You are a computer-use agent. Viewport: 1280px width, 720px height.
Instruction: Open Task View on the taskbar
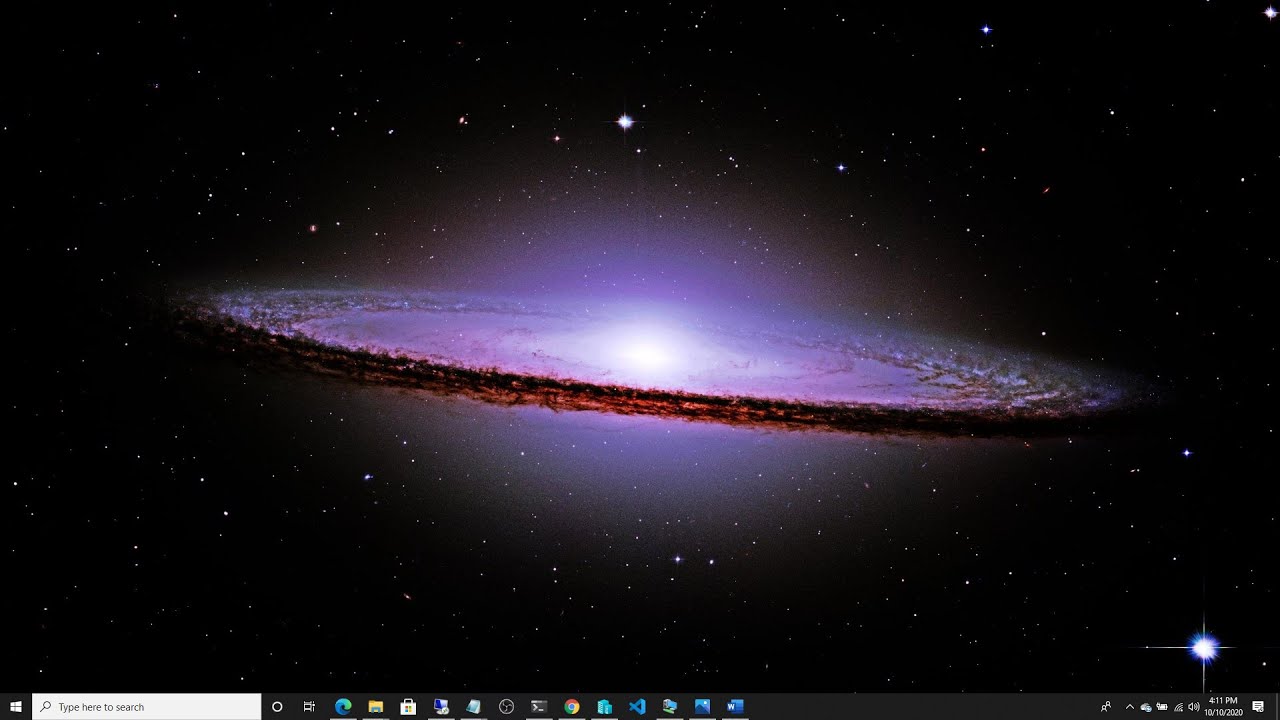click(x=310, y=706)
